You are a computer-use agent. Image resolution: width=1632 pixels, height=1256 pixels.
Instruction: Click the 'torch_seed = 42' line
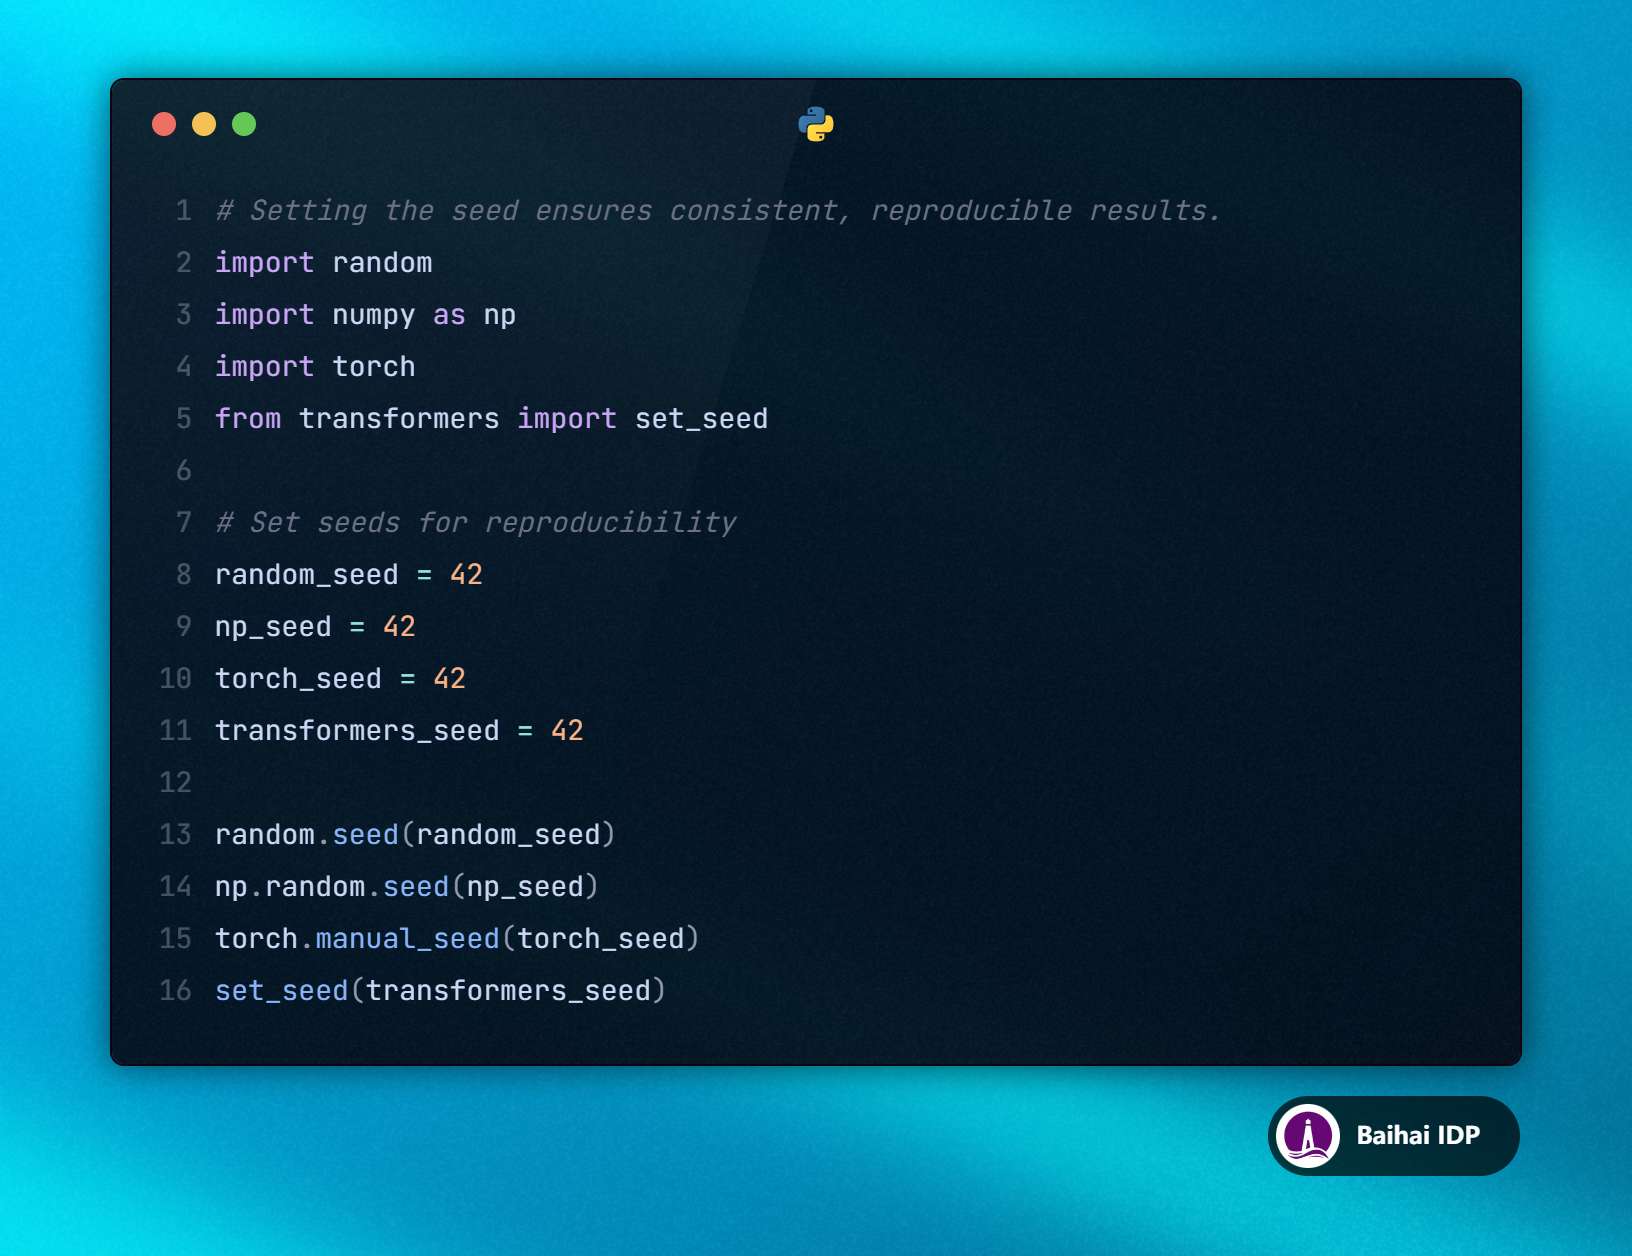point(340,679)
